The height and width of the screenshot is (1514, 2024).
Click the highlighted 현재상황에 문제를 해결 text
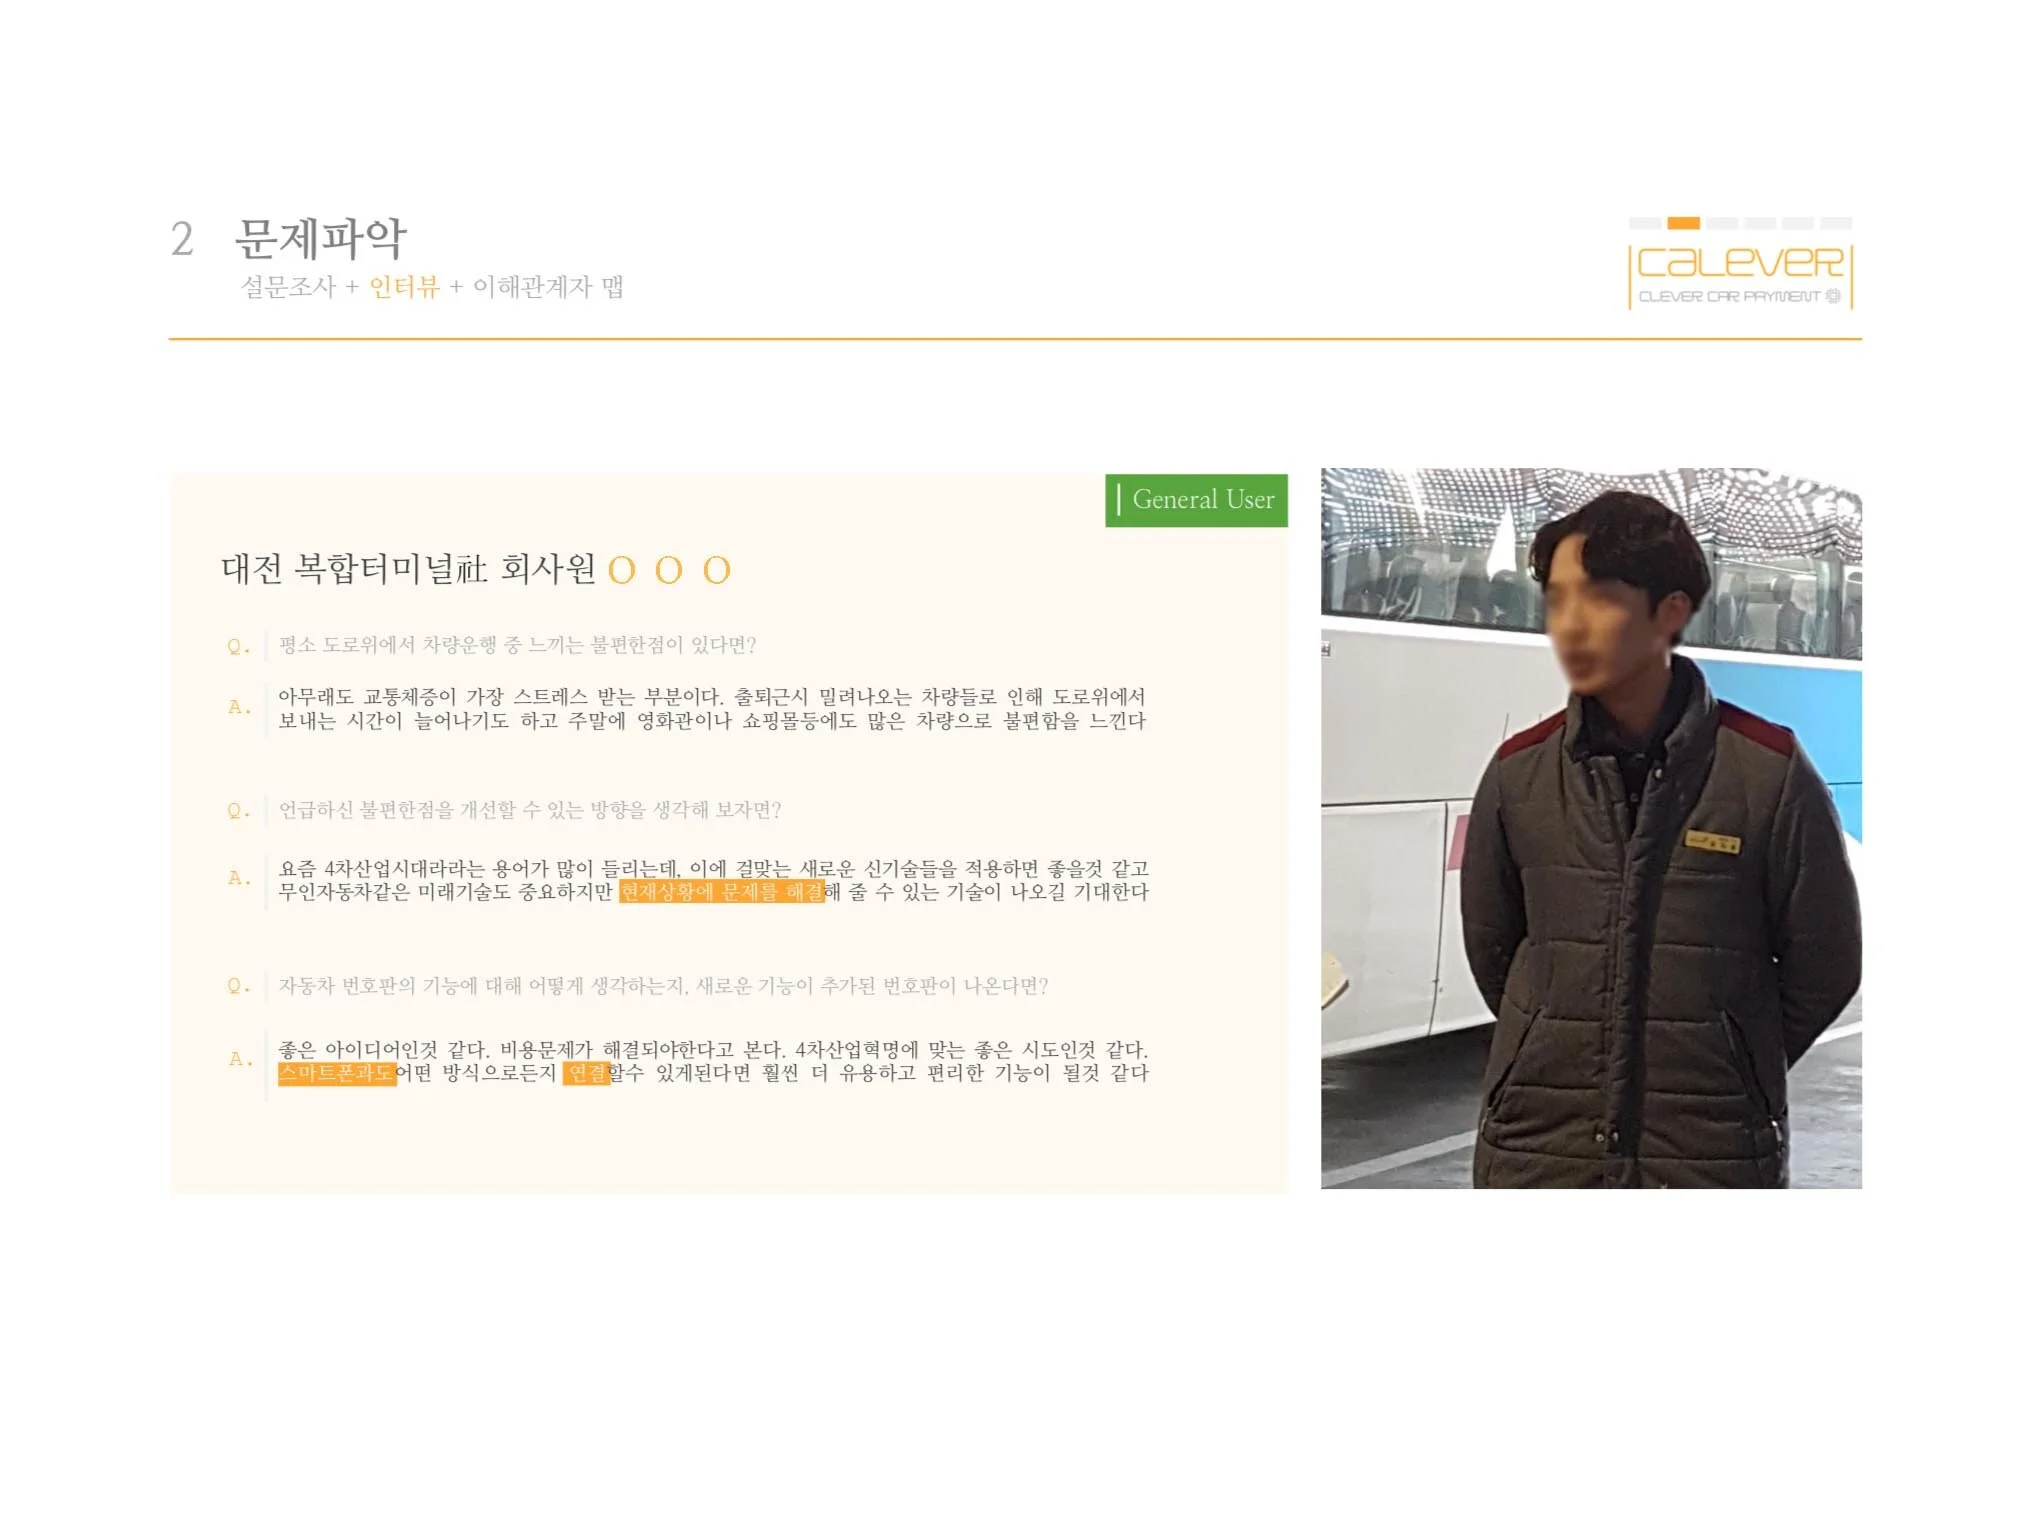(722, 891)
